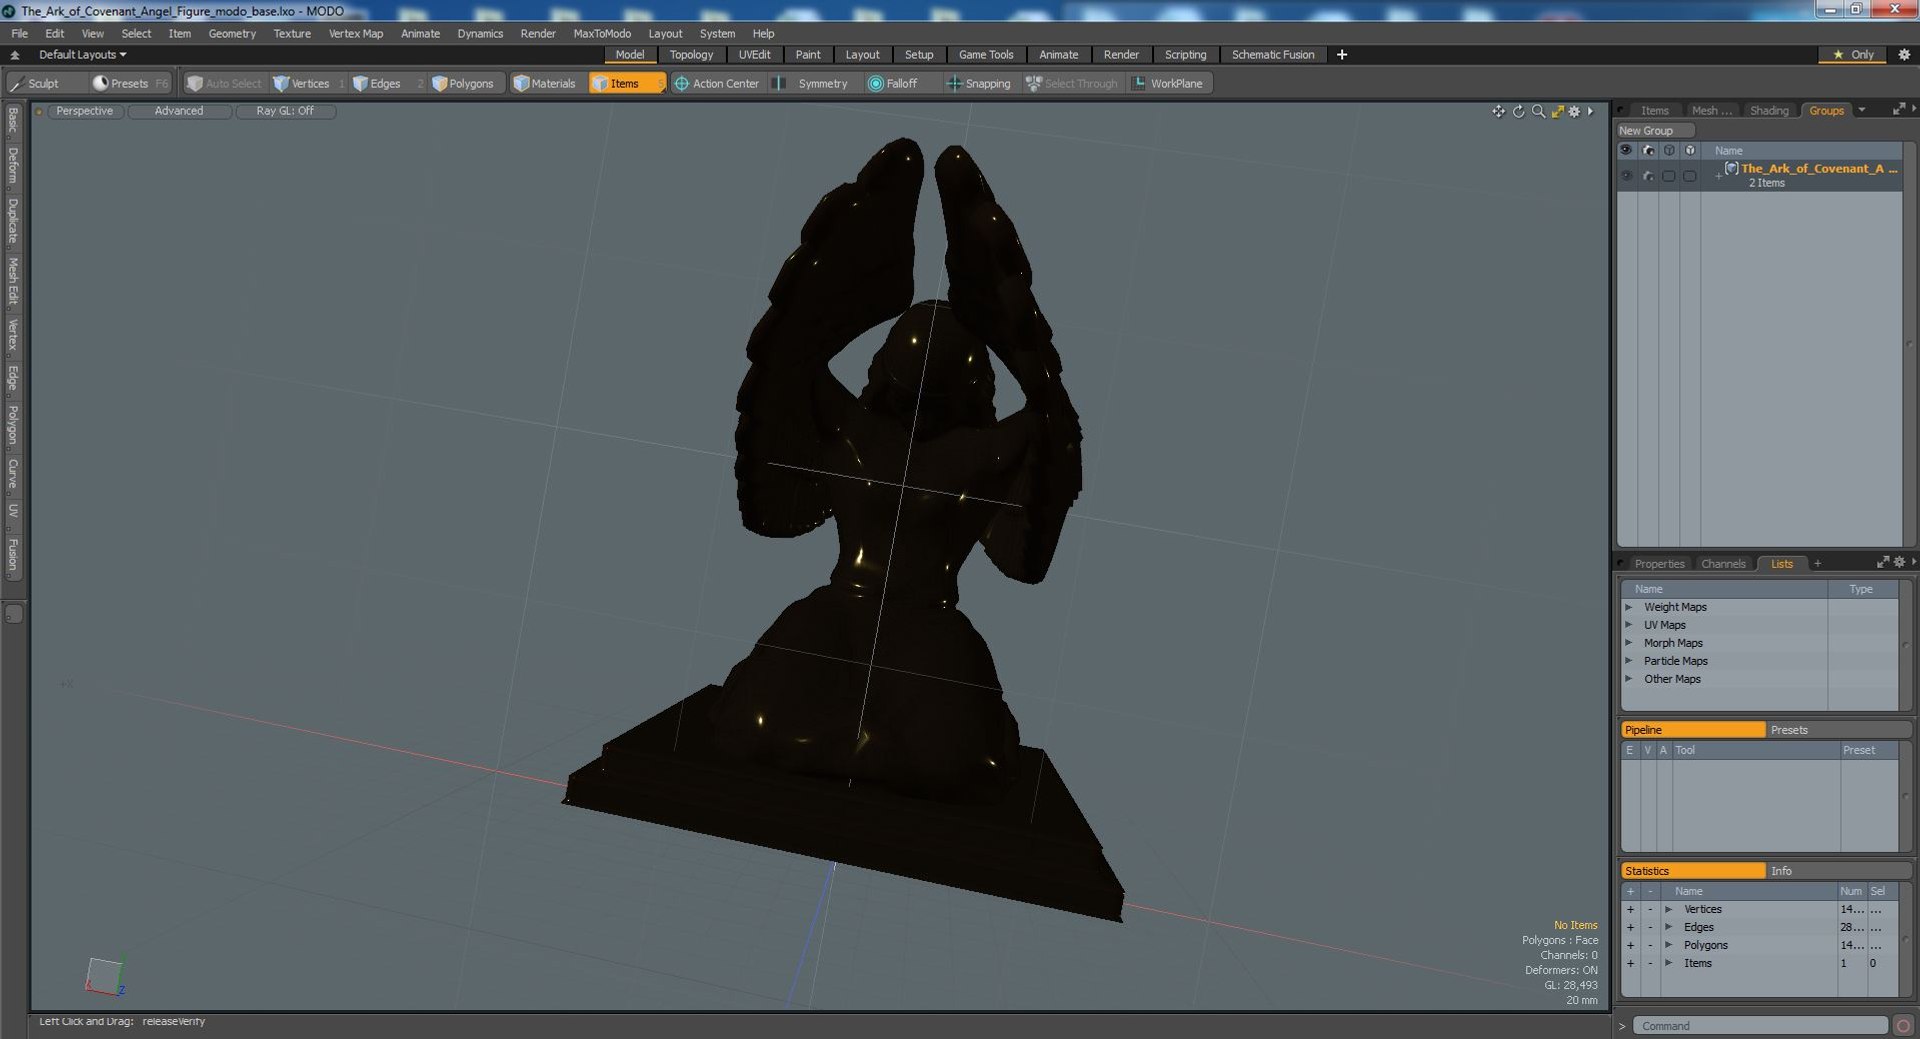Open the Action Center tool
1920x1039 pixels.
717,84
